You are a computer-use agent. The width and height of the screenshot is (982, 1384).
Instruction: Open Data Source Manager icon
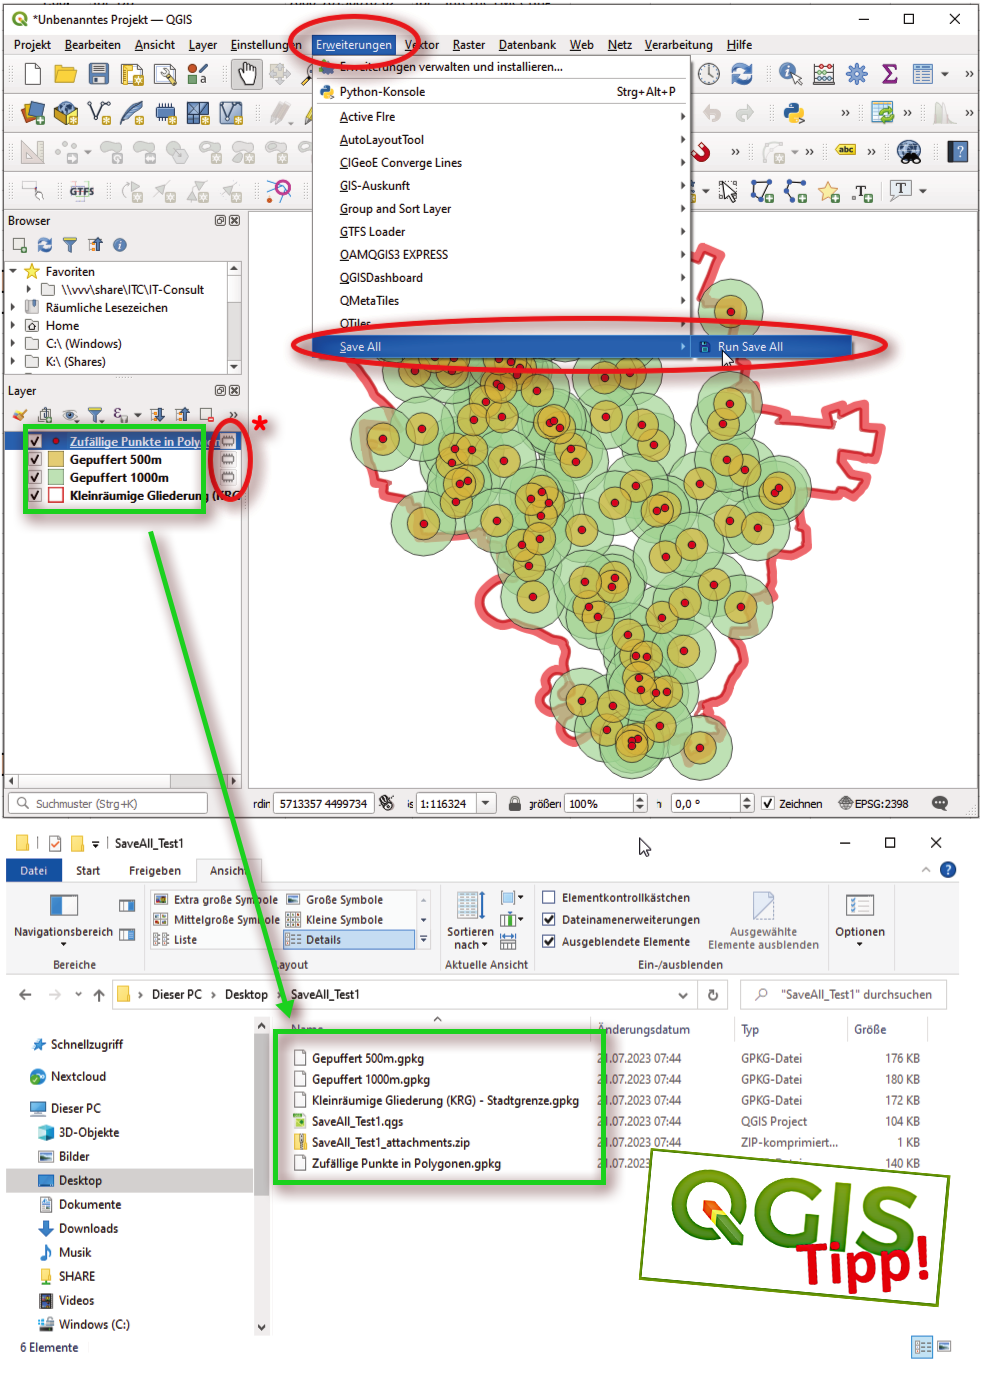coord(32,113)
